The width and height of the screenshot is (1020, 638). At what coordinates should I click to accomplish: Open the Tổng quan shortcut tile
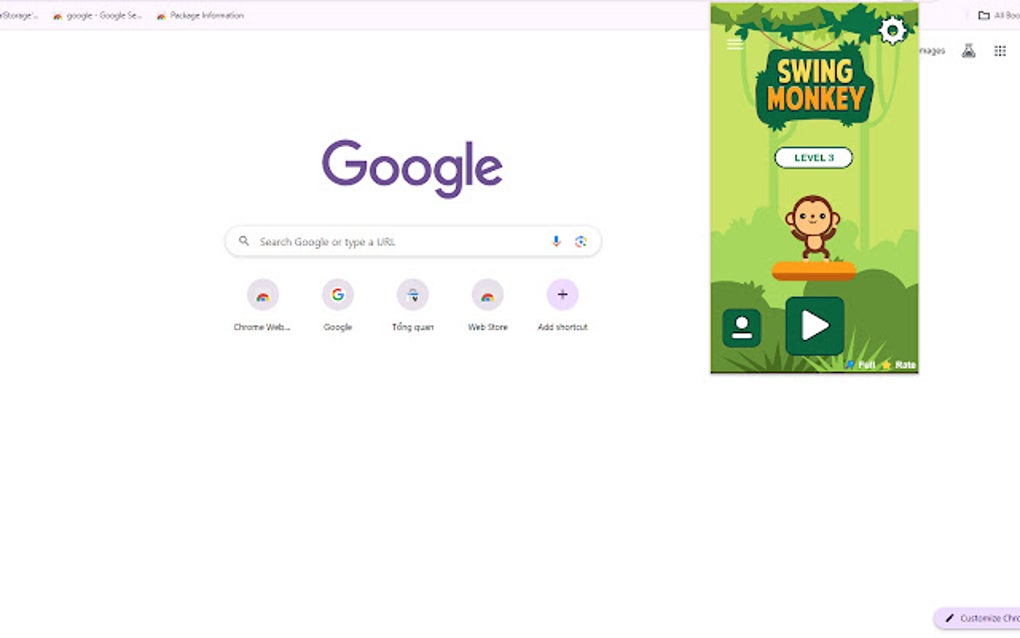(412, 305)
